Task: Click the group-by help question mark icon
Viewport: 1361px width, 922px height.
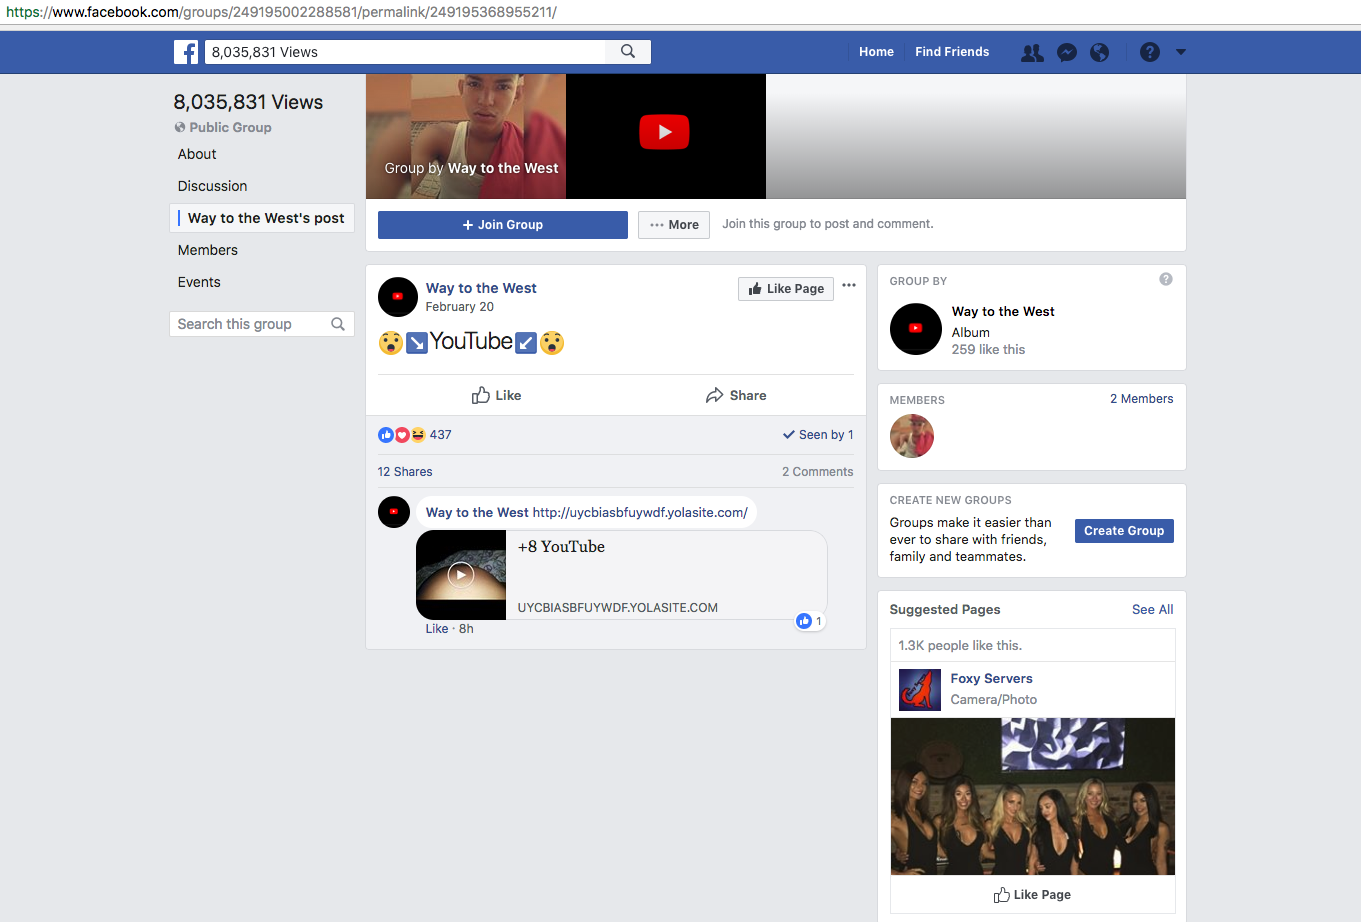Action: [1165, 280]
